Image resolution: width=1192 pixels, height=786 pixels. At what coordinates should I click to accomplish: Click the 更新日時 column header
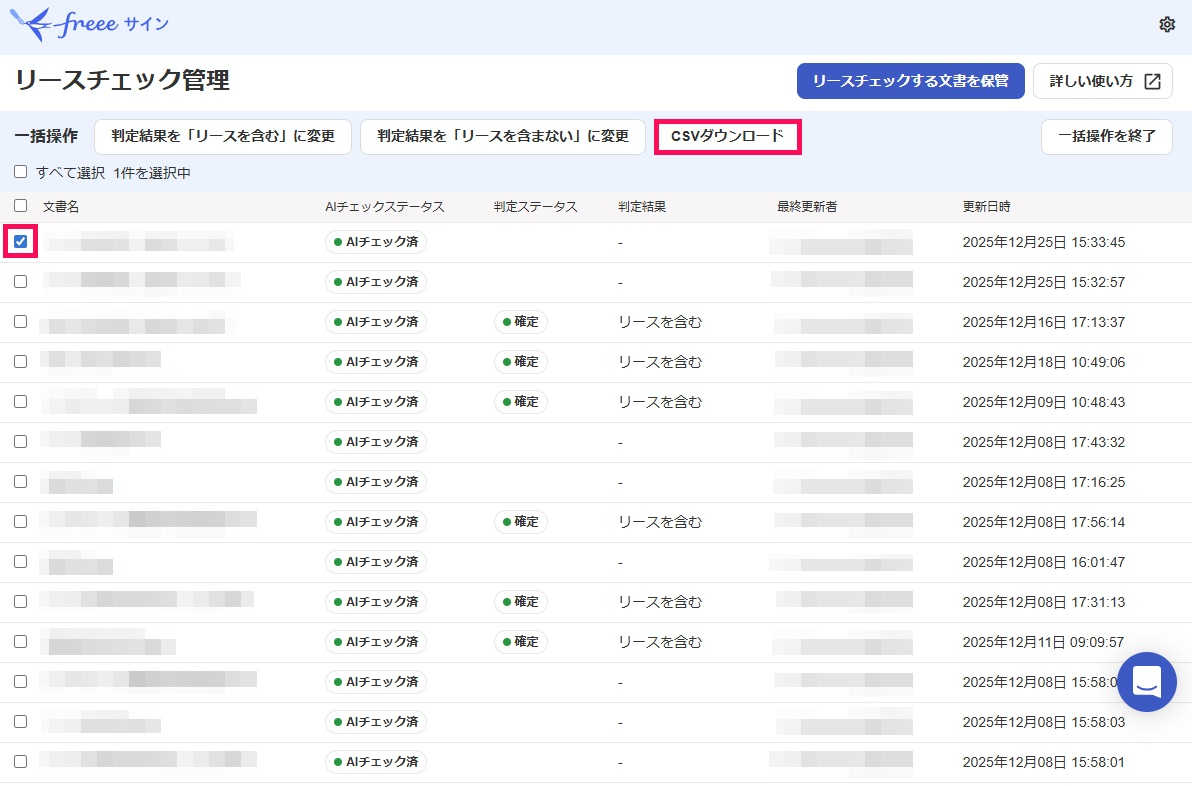point(987,206)
